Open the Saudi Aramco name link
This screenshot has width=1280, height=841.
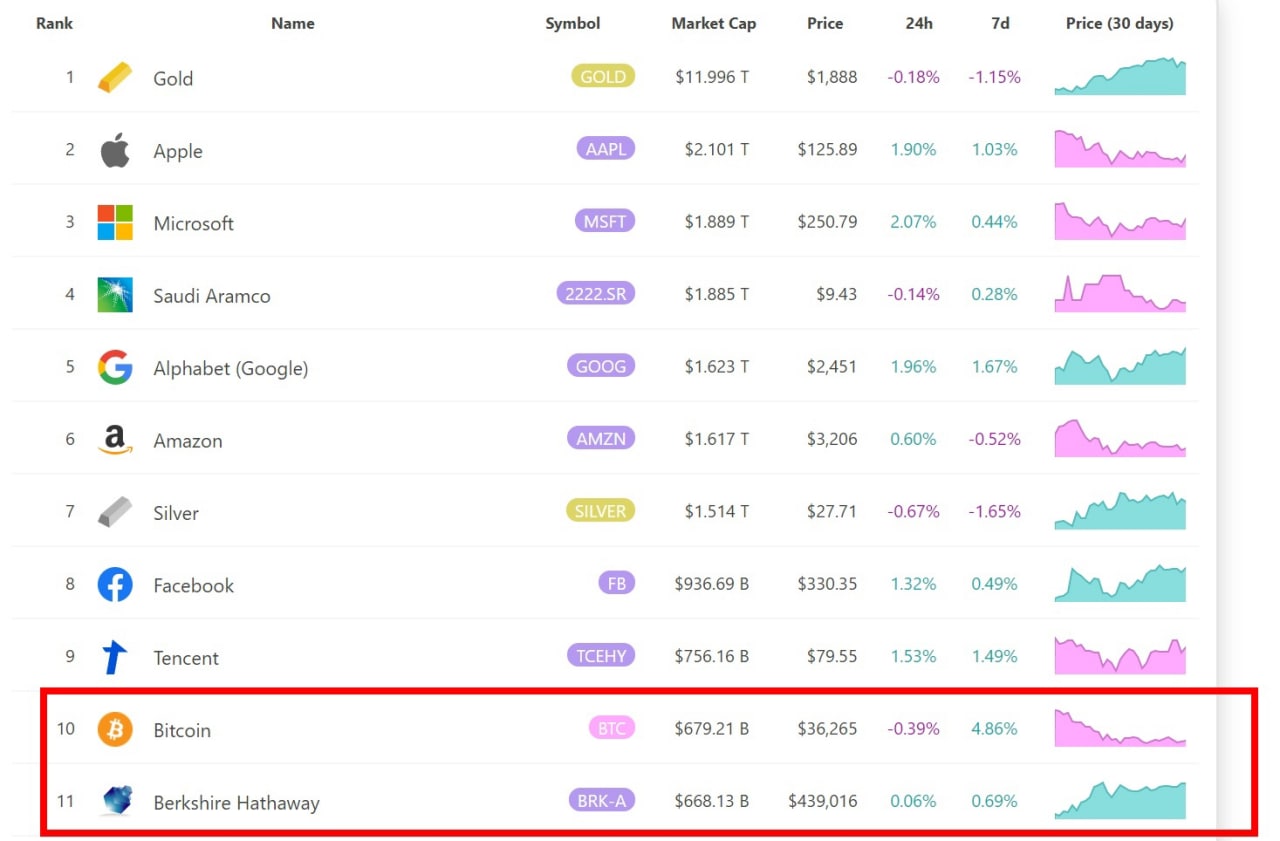tap(212, 296)
